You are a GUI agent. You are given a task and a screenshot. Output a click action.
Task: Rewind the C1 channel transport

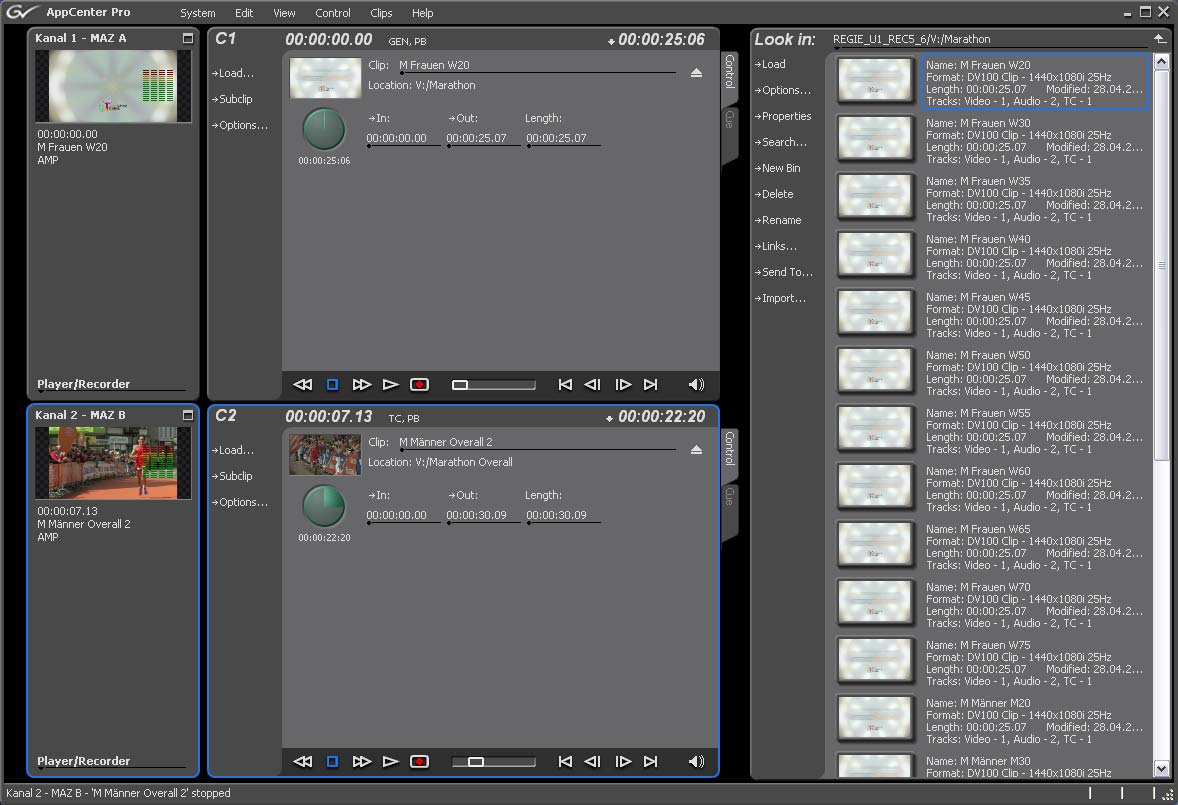(x=303, y=384)
